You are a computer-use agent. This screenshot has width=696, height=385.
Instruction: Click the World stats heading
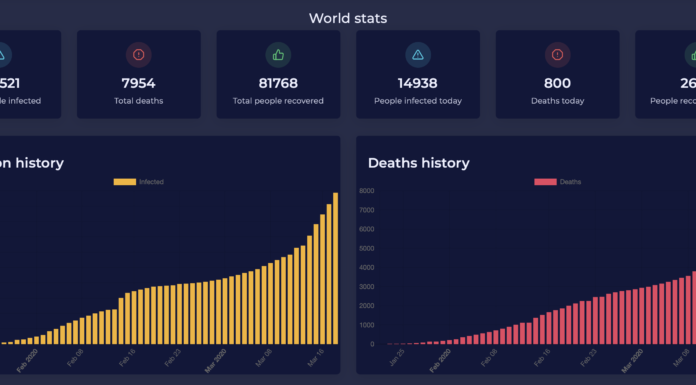[x=348, y=18]
